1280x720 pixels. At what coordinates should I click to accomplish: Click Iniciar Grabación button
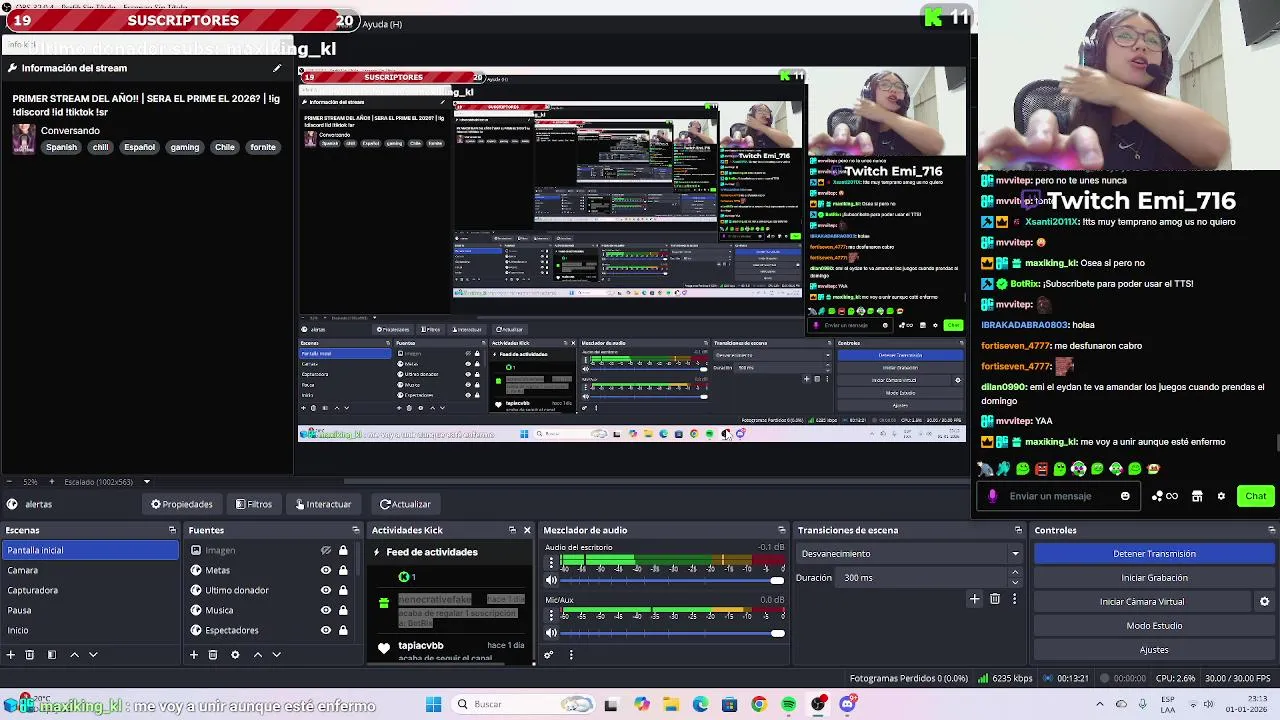coord(1154,578)
